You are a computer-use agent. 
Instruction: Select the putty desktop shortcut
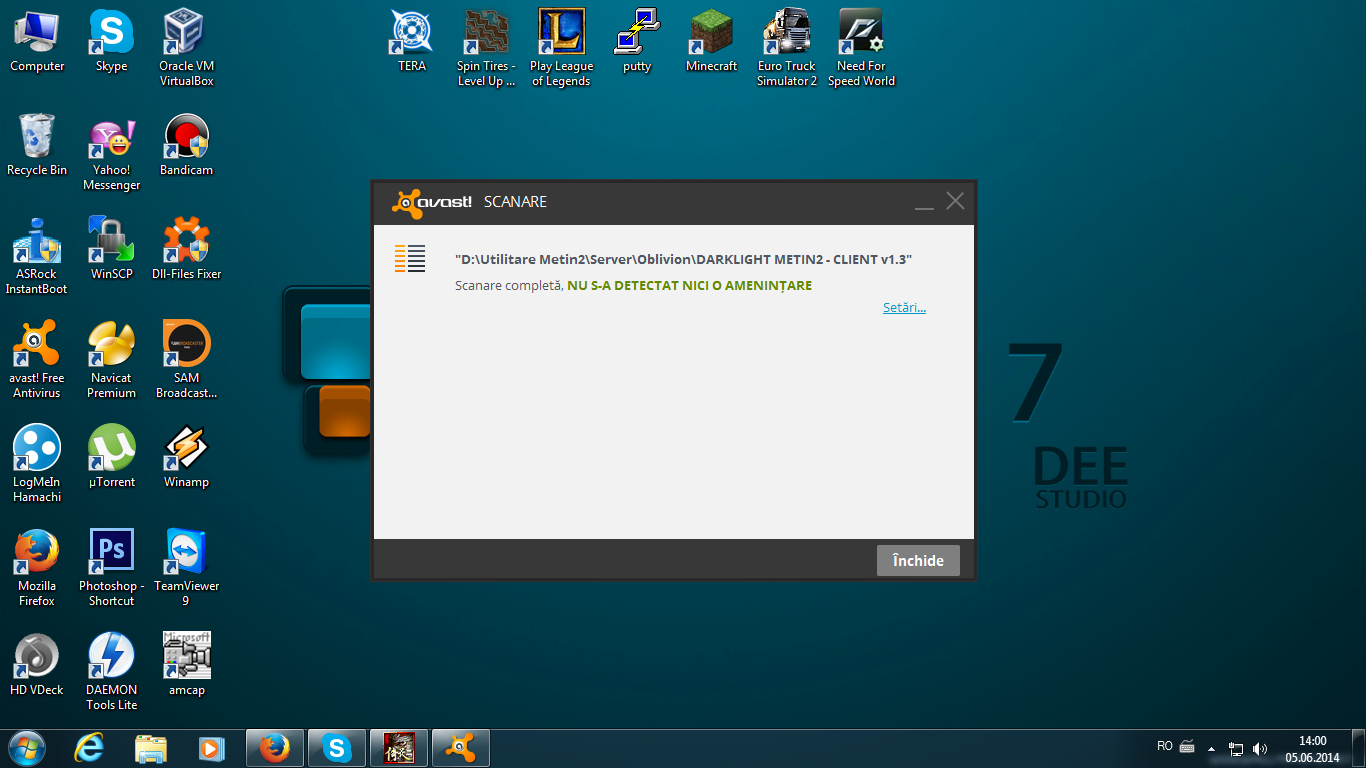point(636,42)
